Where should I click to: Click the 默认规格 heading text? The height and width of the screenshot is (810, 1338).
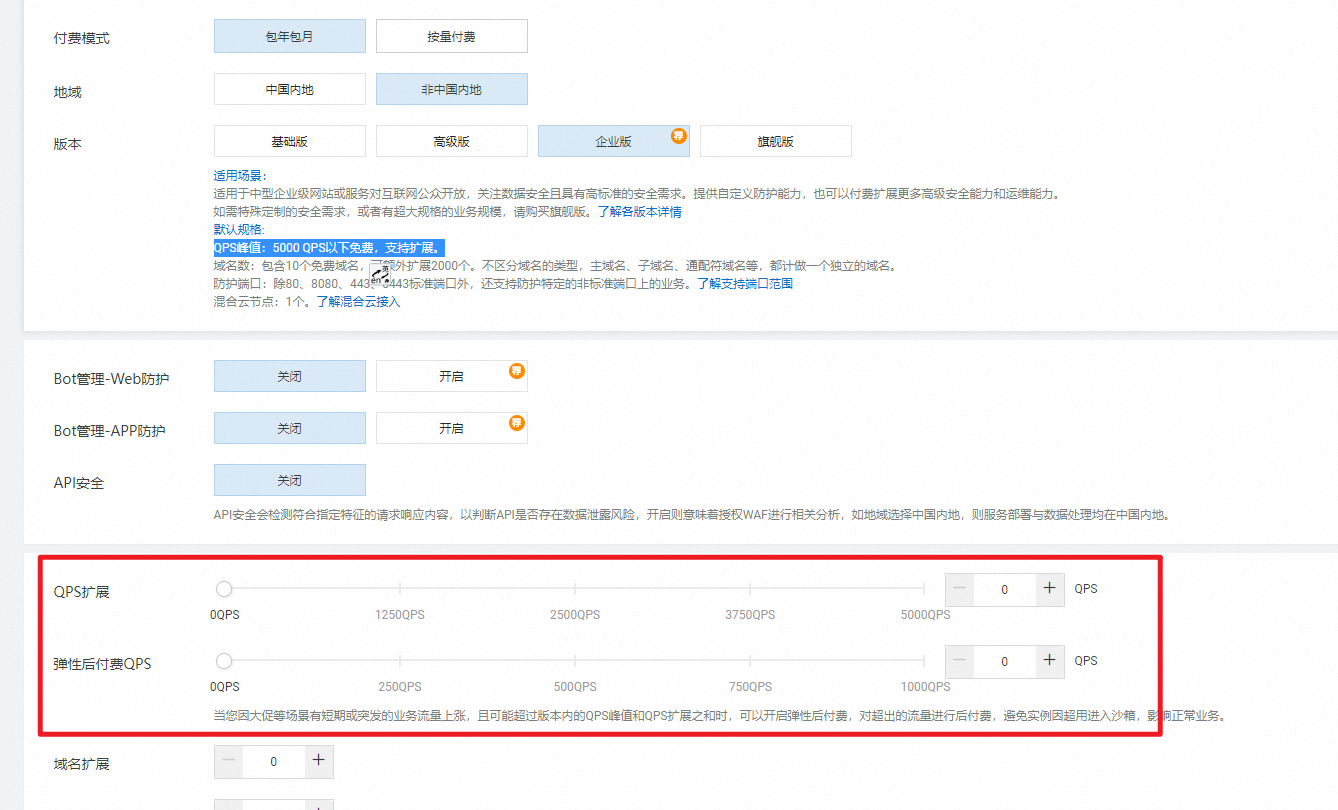[x=240, y=230]
